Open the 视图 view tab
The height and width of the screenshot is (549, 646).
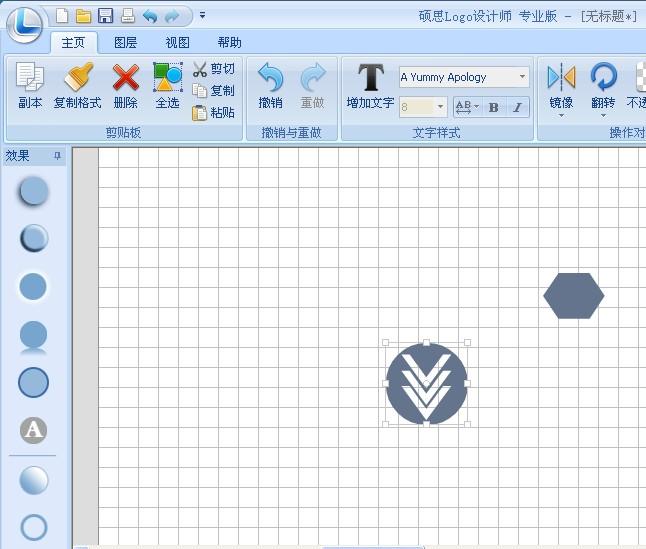pyautogui.click(x=177, y=42)
